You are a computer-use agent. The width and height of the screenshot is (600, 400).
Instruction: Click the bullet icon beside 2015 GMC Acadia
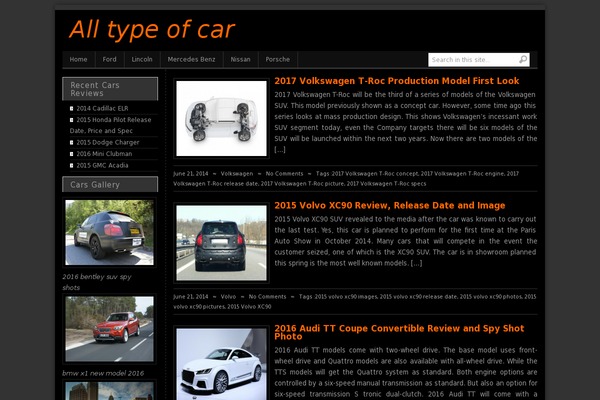tap(72, 165)
